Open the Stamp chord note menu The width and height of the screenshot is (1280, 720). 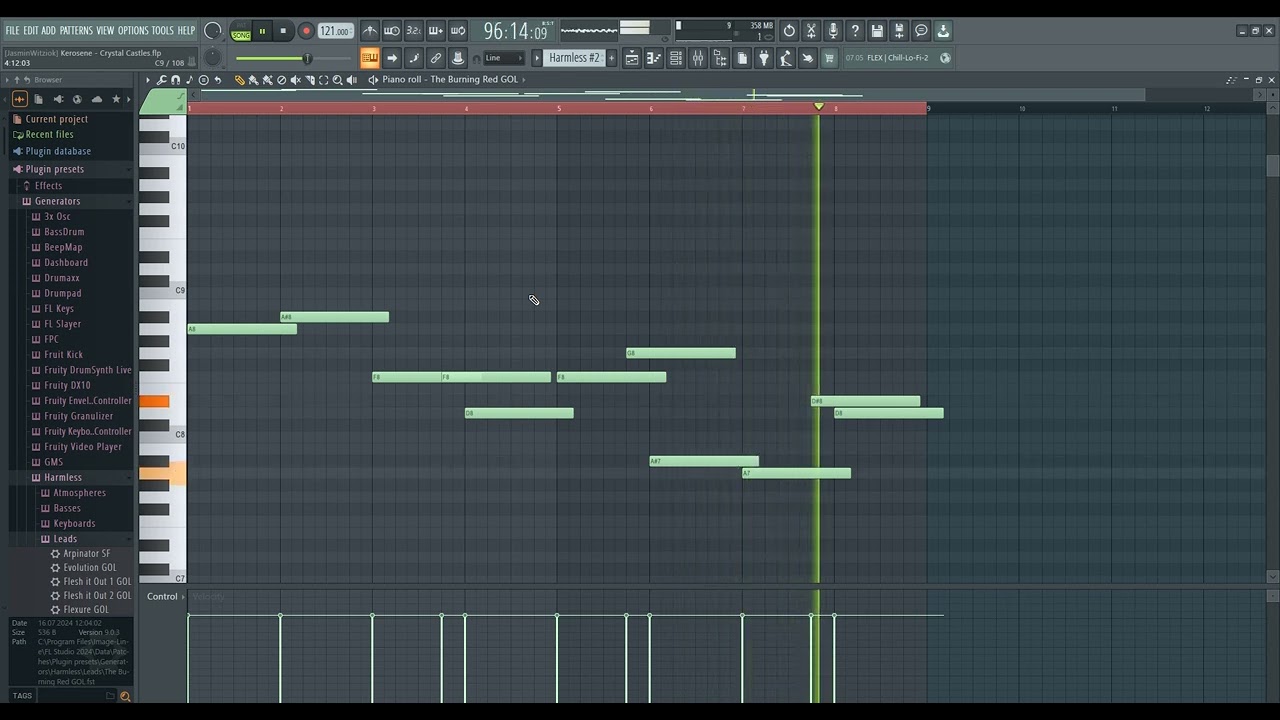click(x=189, y=80)
